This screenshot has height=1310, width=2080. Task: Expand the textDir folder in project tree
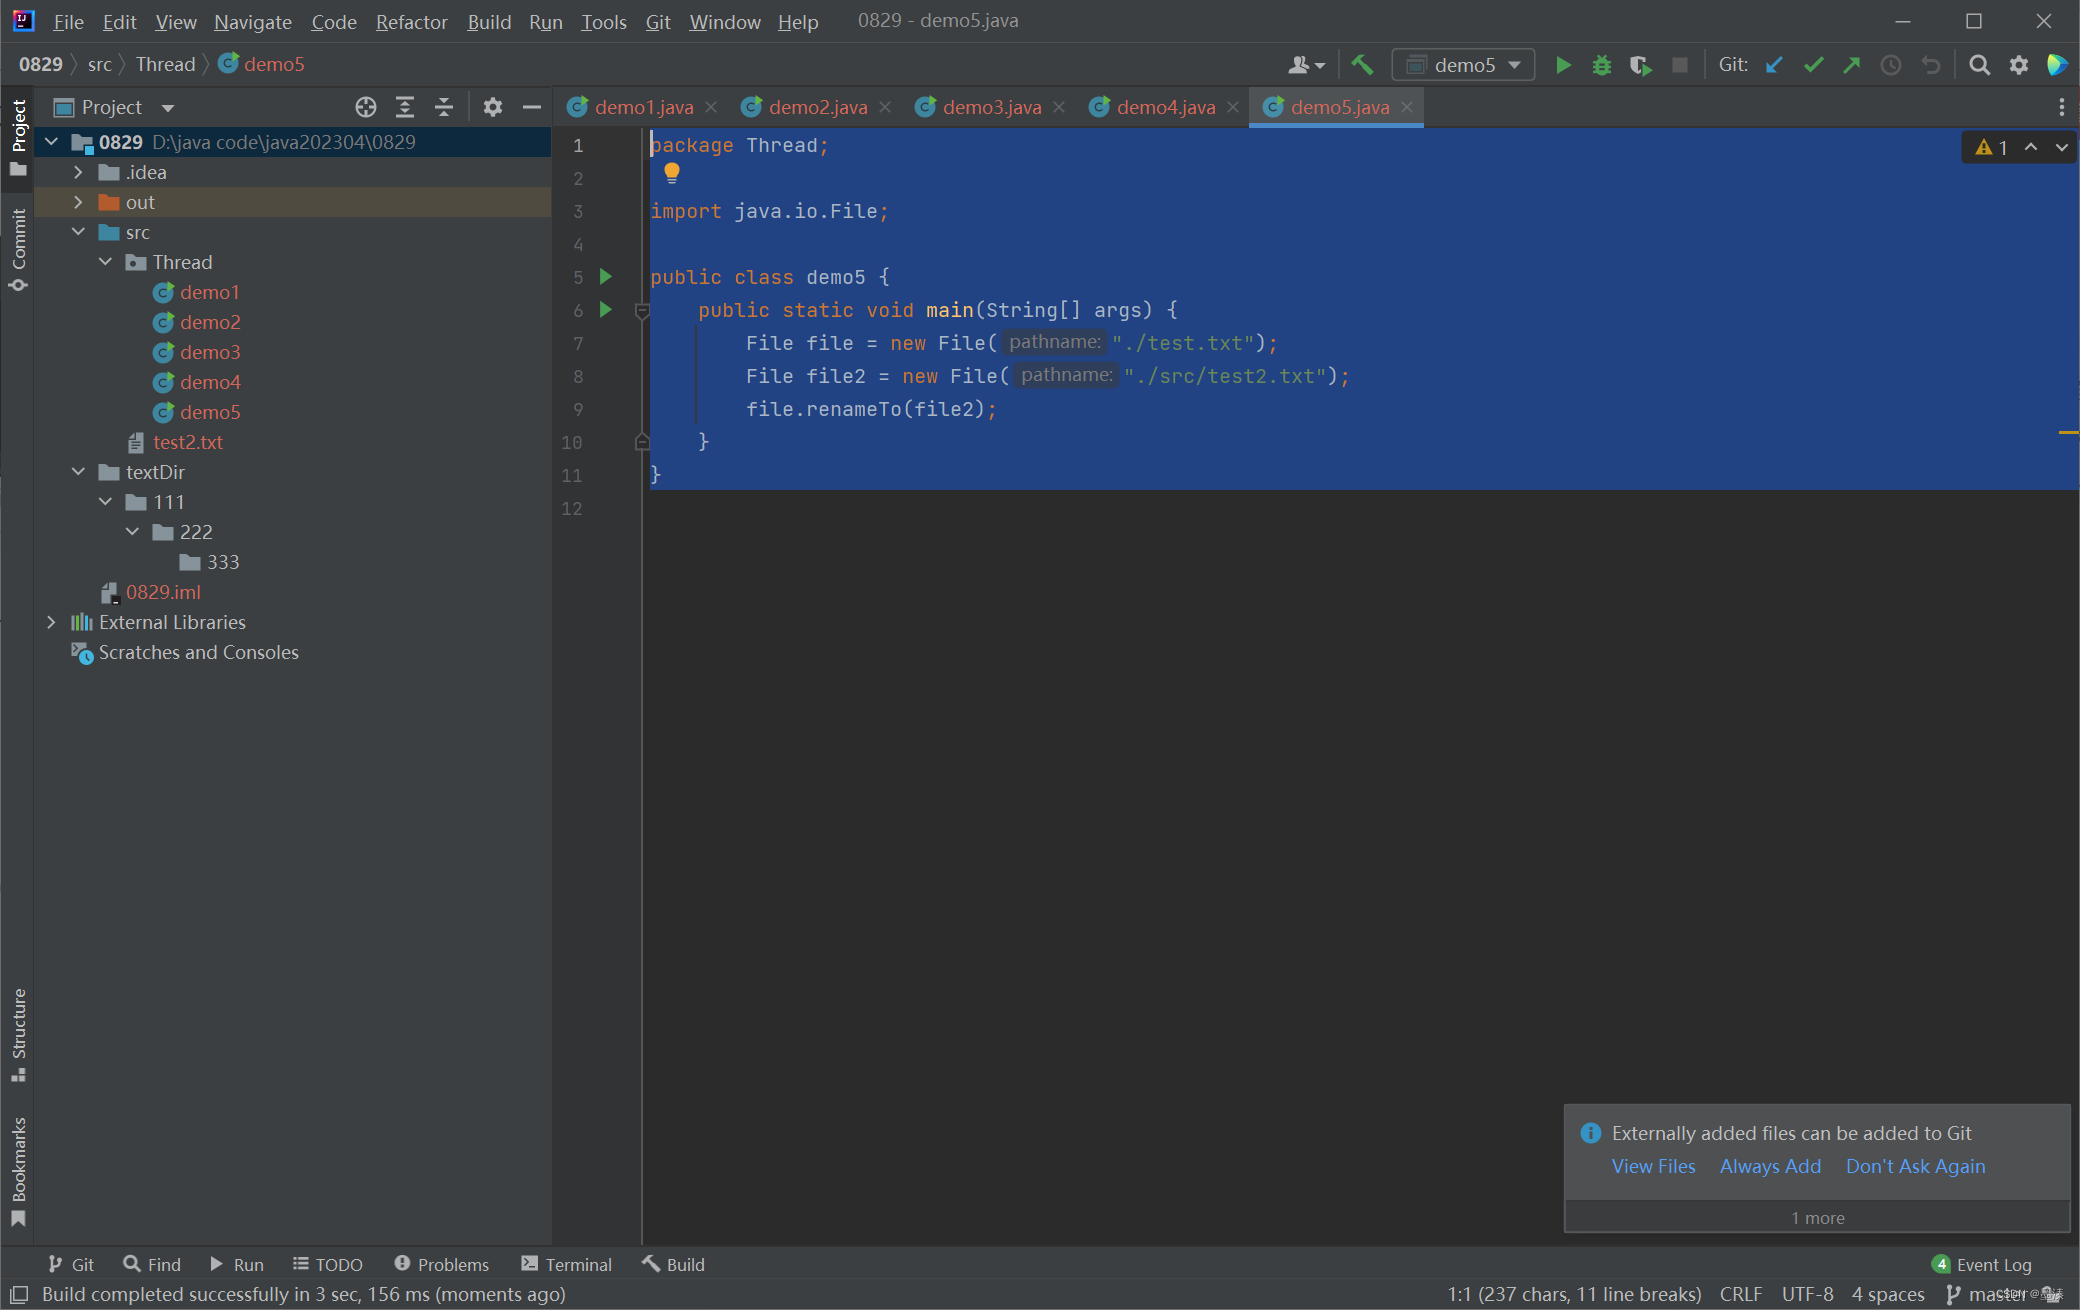(78, 471)
